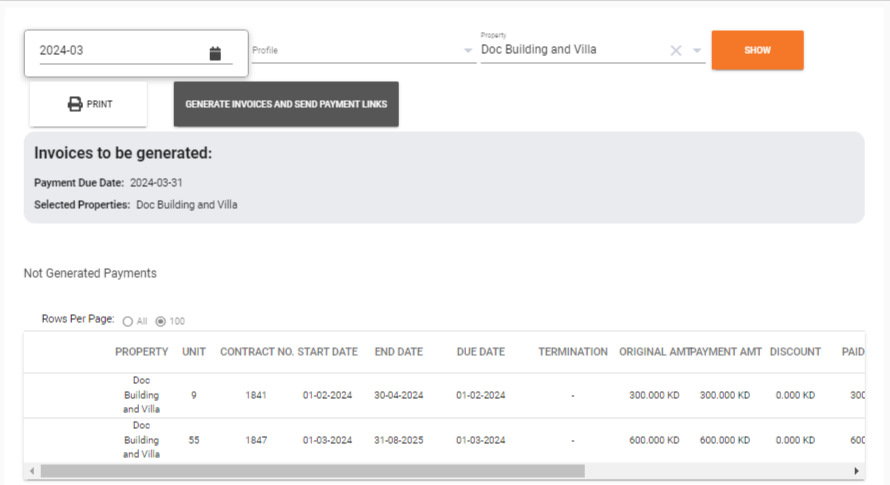This screenshot has height=485, width=890.
Task: Open the calendar date picker icon
Action: pyautogui.click(x=215, y=53)
